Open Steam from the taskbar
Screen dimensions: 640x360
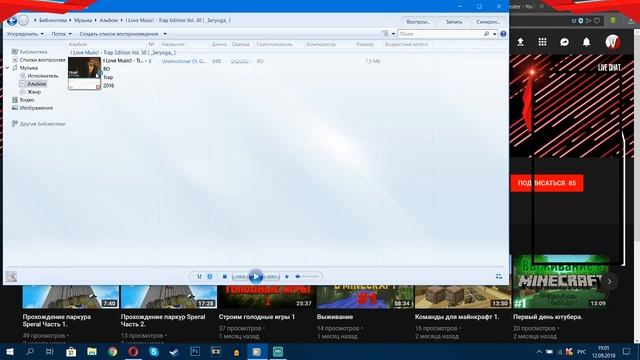[x=174, y=352]
